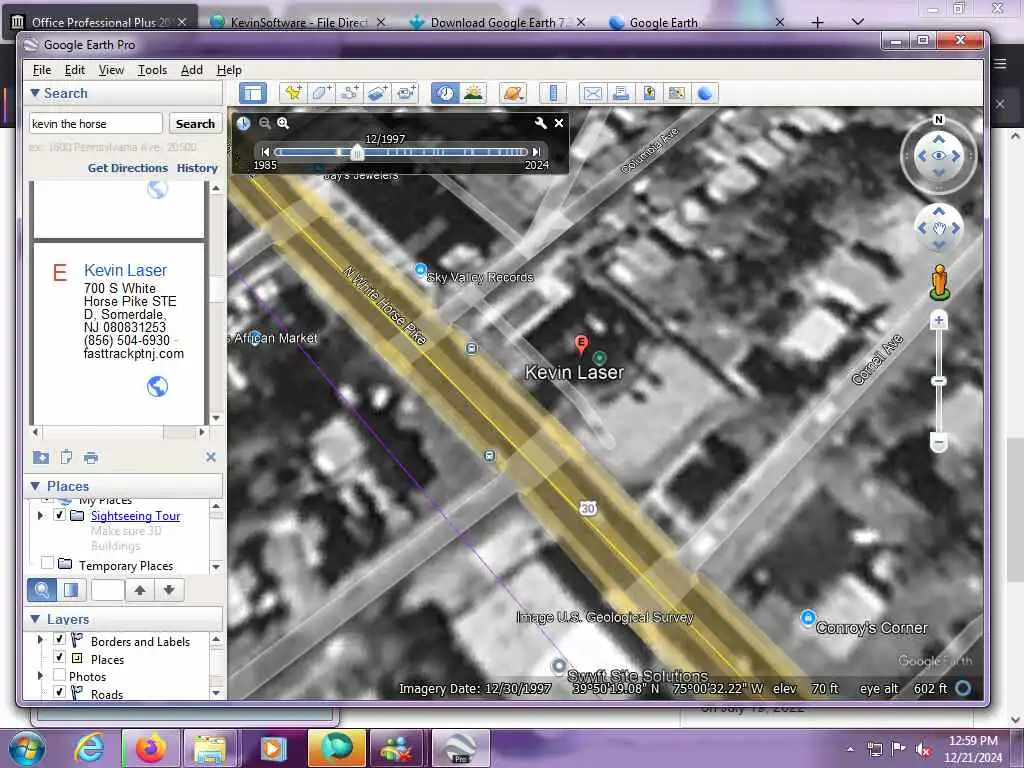Click the time slider clock icon
This screenshot has height=768, width=1024.
pyautogui.click(x=244, y=123)
